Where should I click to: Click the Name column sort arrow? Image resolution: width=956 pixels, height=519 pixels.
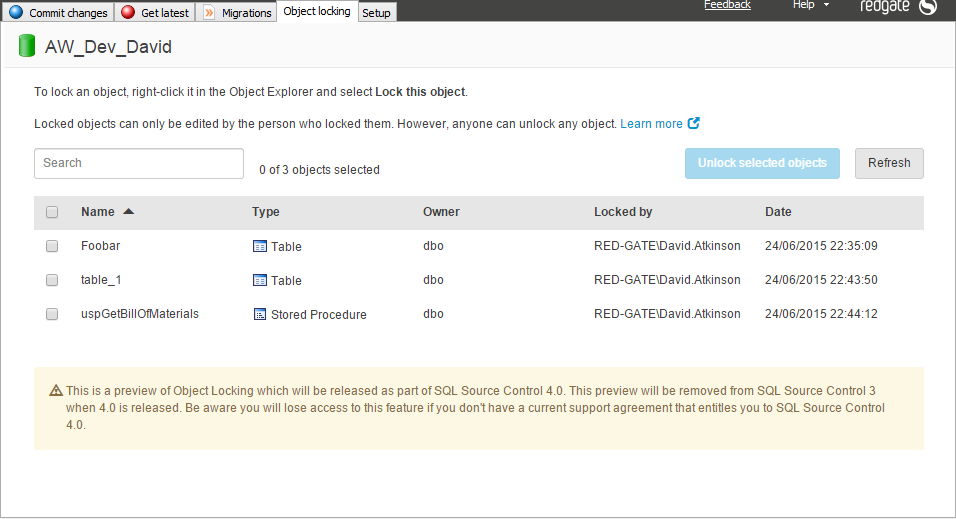click(128, 212)
